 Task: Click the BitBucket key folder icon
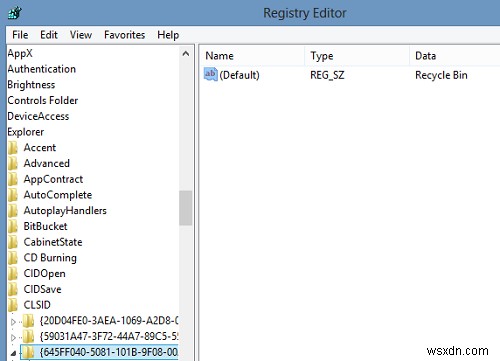pos(13,226)
